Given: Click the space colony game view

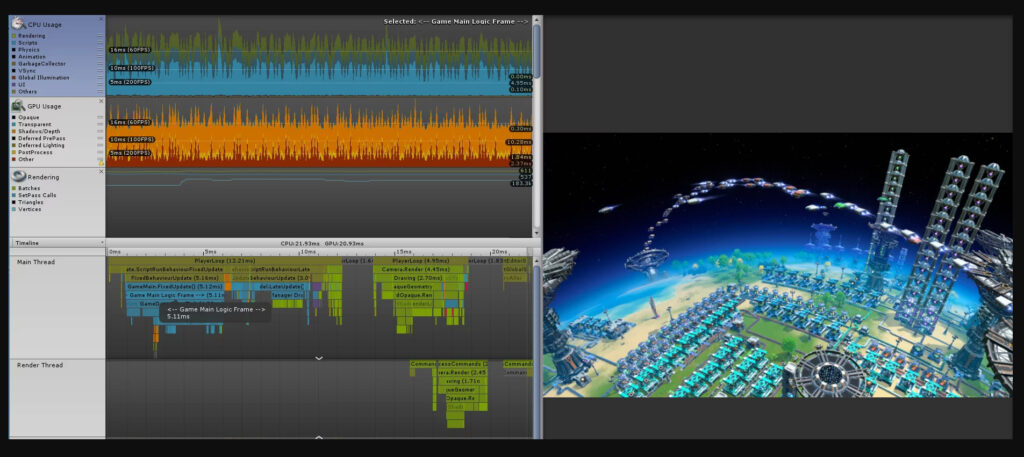Looking at the screenshot, I should (777, 265).
